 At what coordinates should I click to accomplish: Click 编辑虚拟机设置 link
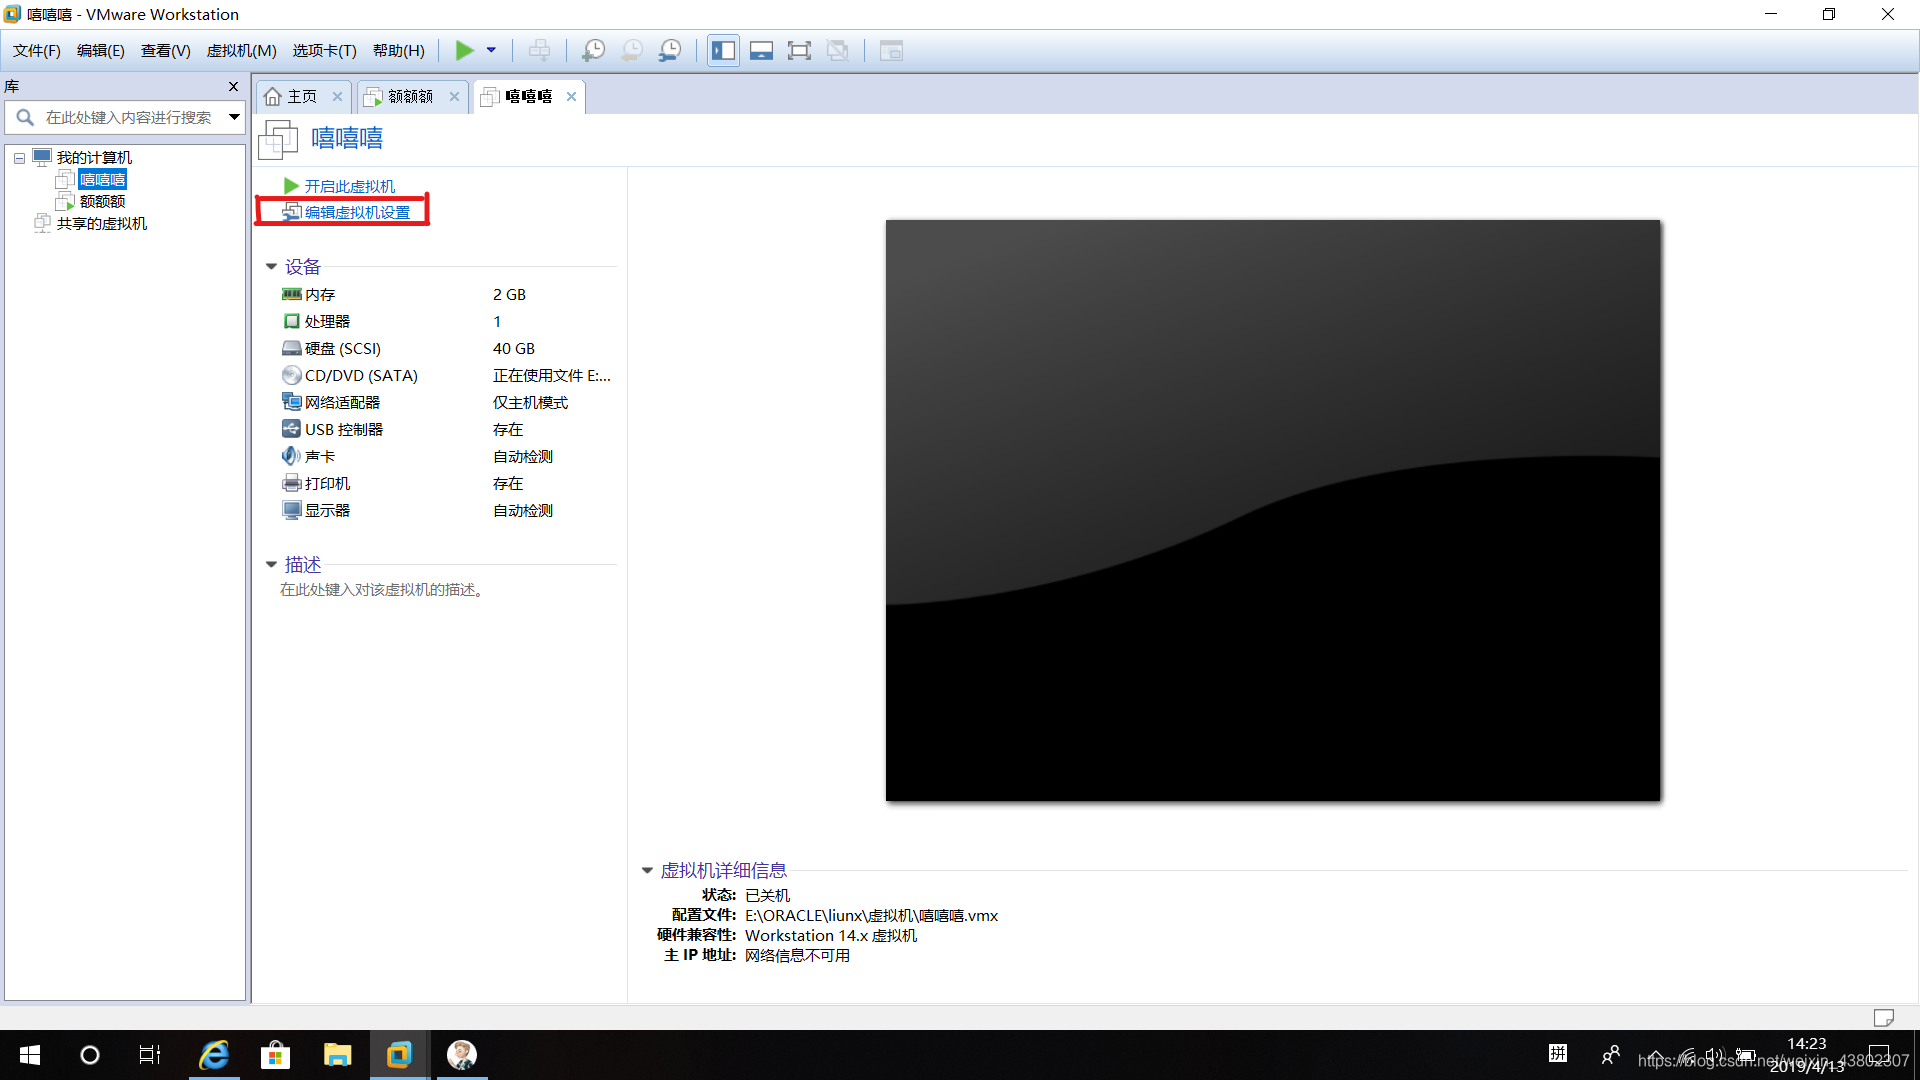[x=357, y=213]
